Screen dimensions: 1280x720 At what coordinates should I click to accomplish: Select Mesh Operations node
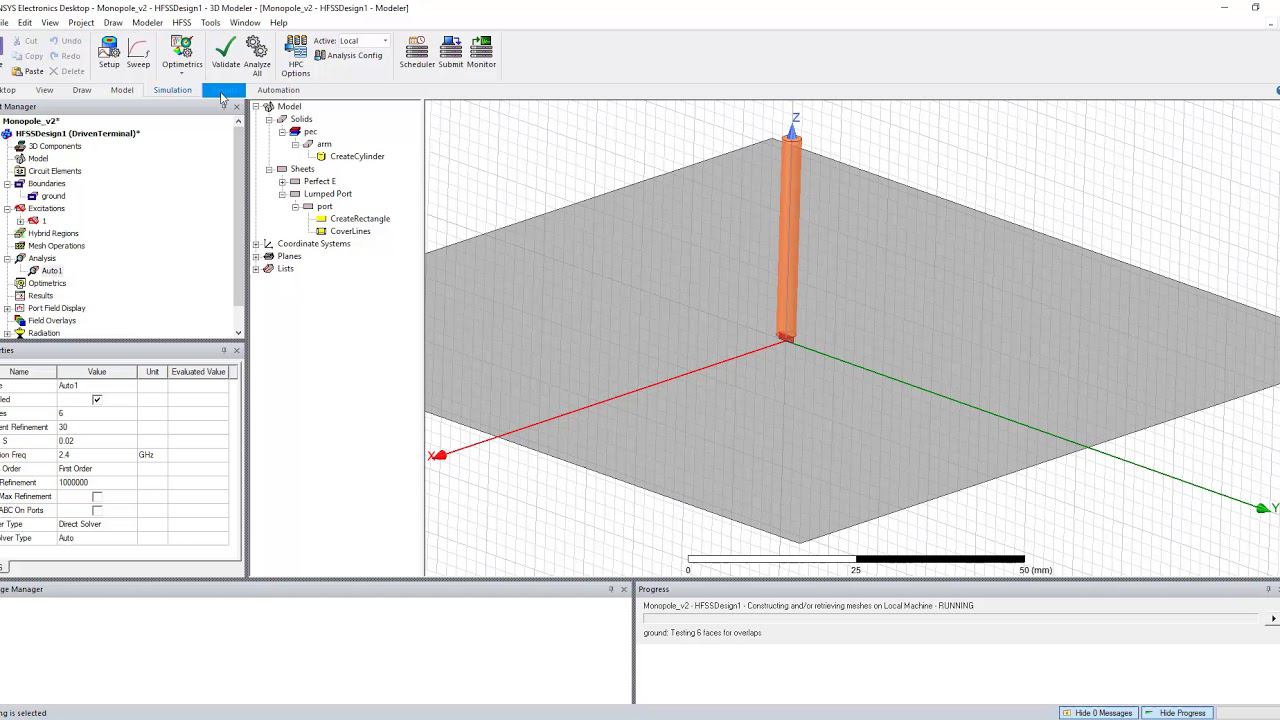[x=56, y=246]
